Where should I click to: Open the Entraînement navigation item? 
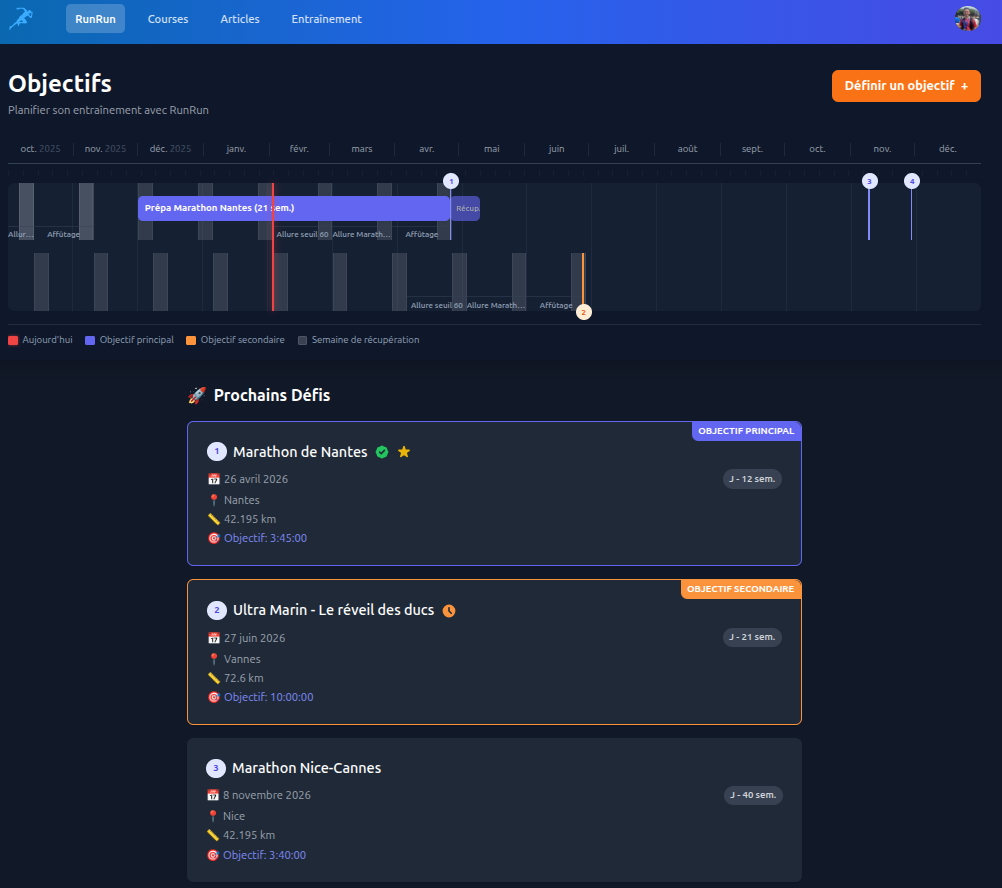coord(326,19)
